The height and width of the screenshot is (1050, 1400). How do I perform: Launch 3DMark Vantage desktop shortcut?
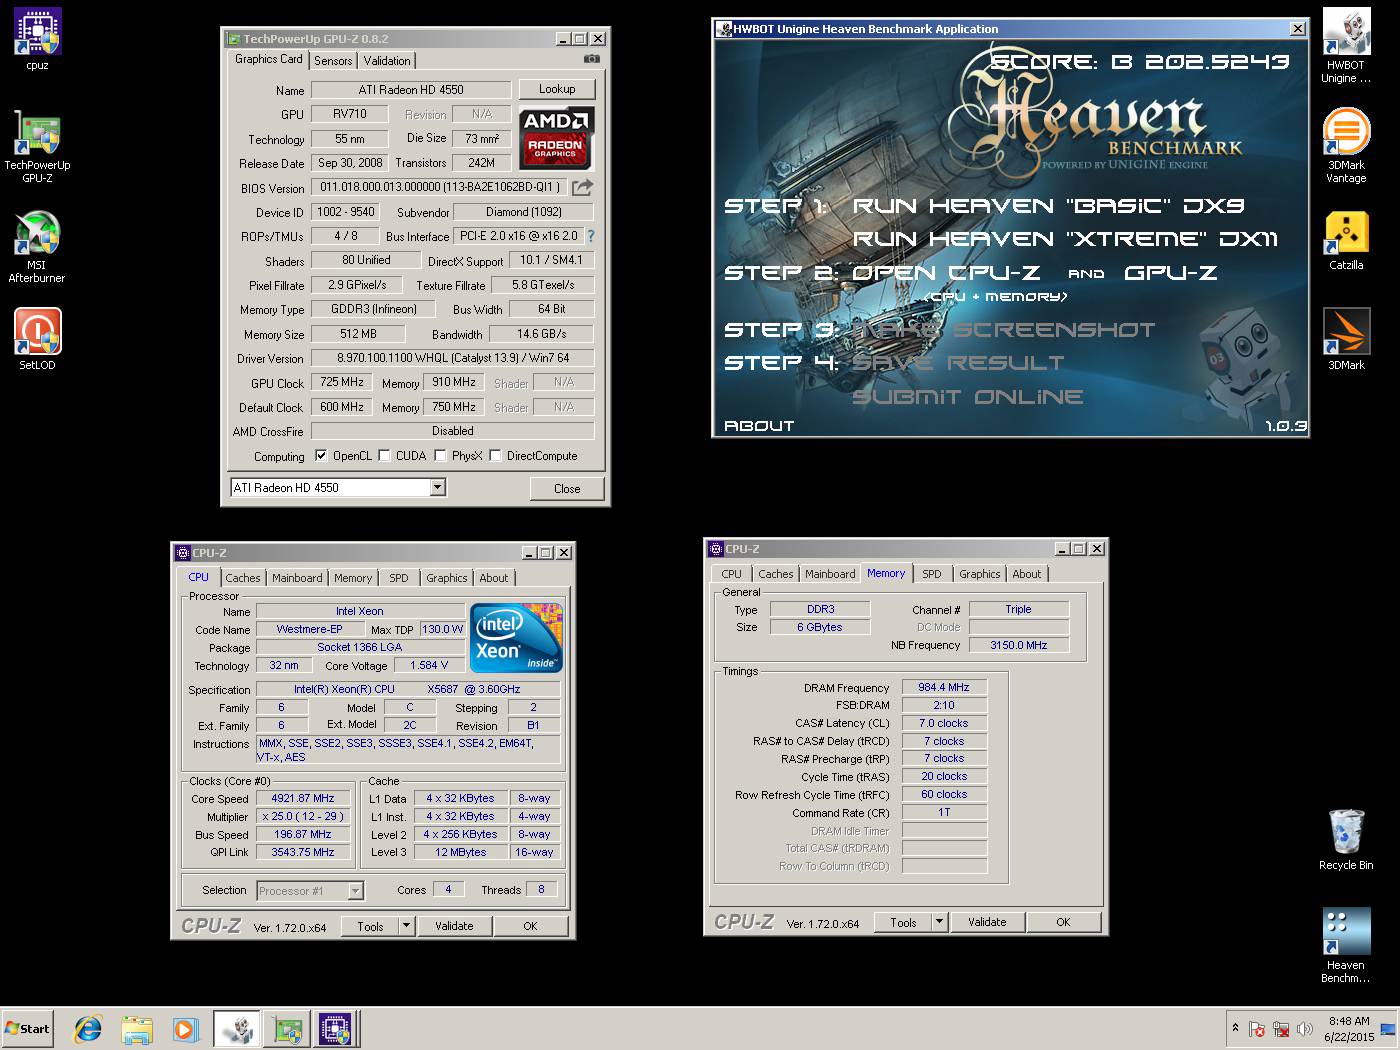[x=1346, y=145]
